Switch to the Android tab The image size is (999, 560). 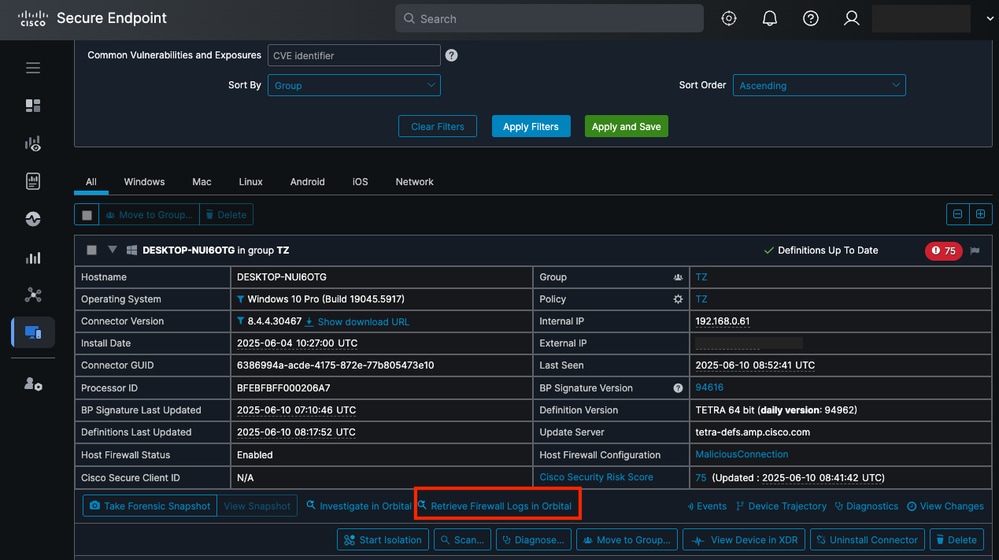coord(307,182)
